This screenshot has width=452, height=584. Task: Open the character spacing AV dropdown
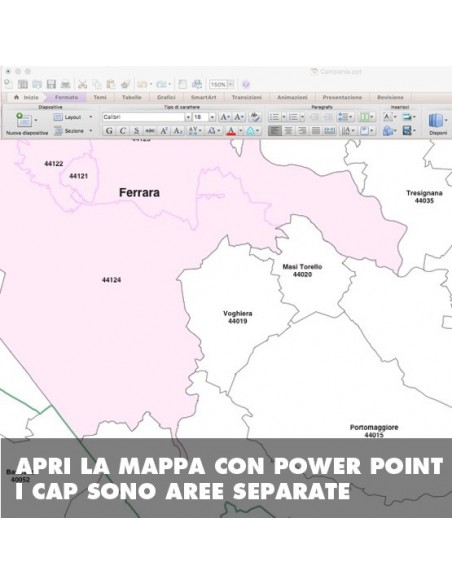tap(195, 130)
